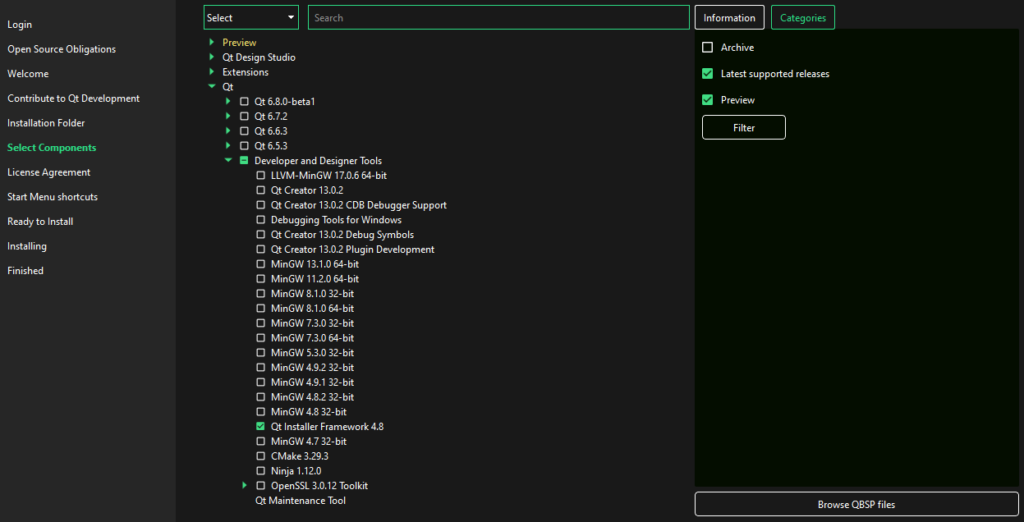
Task: Select the Qt Design Studio label
Action: pyautogui.click(x=259, y=57)
